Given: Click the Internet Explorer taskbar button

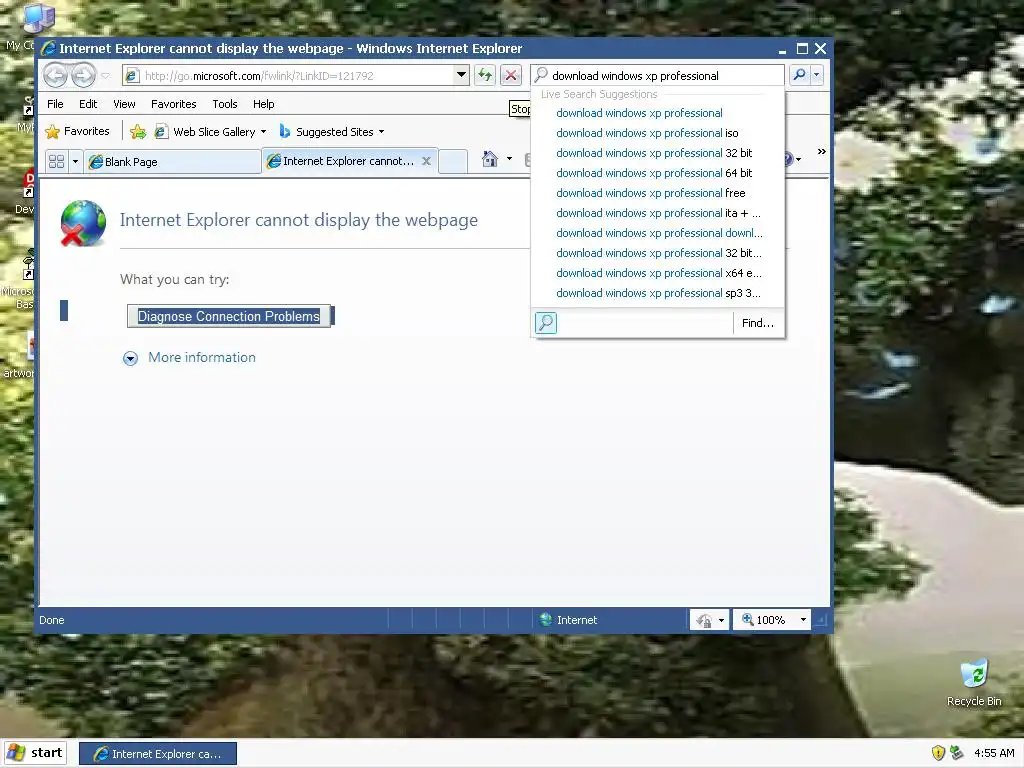Looking at the screenshot, I should pyautogui.click(x=157, y=754).
